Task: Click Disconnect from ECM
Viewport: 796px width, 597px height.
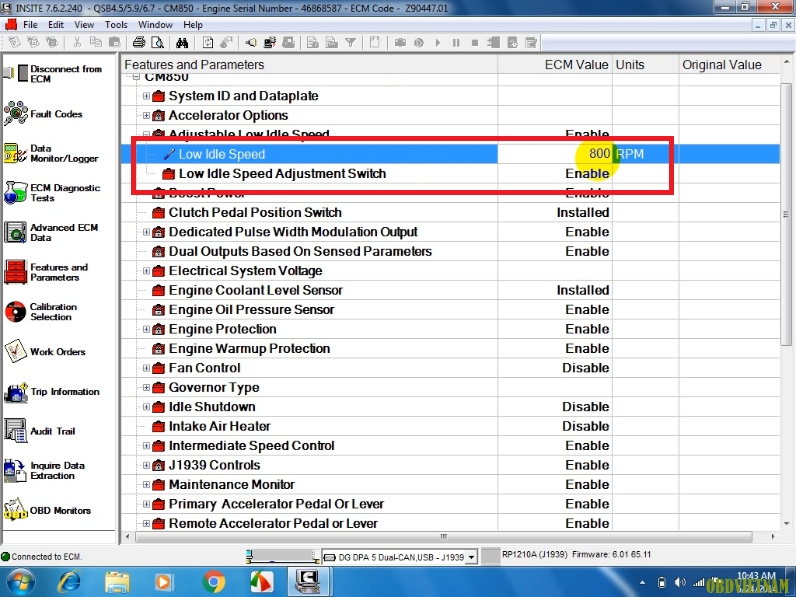Action: (53, 74)
